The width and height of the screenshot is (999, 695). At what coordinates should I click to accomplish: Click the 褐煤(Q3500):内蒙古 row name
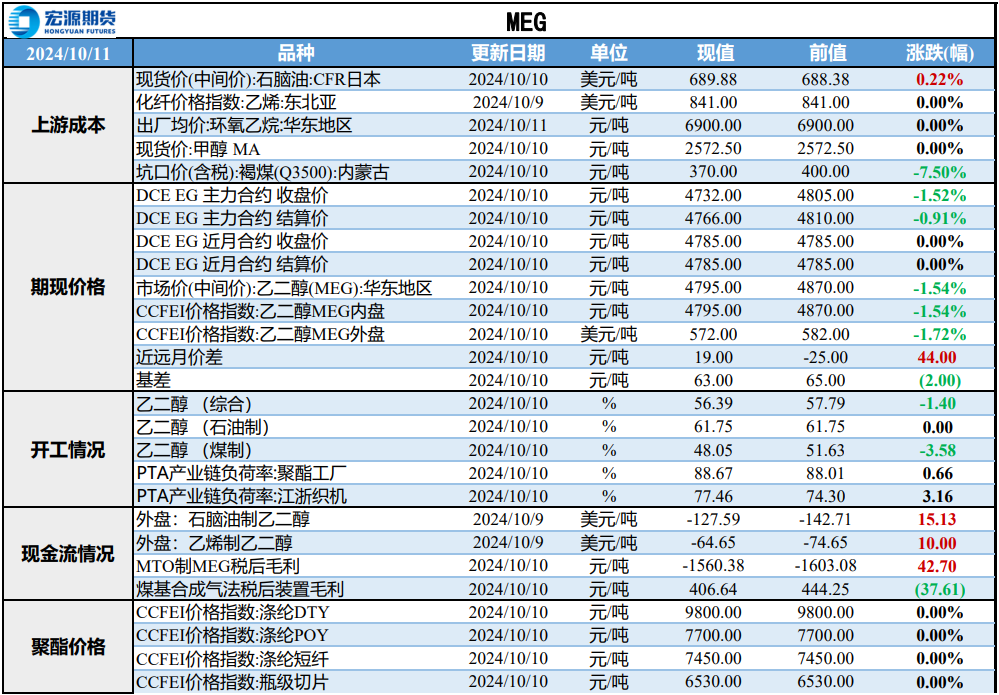(262, 172)
